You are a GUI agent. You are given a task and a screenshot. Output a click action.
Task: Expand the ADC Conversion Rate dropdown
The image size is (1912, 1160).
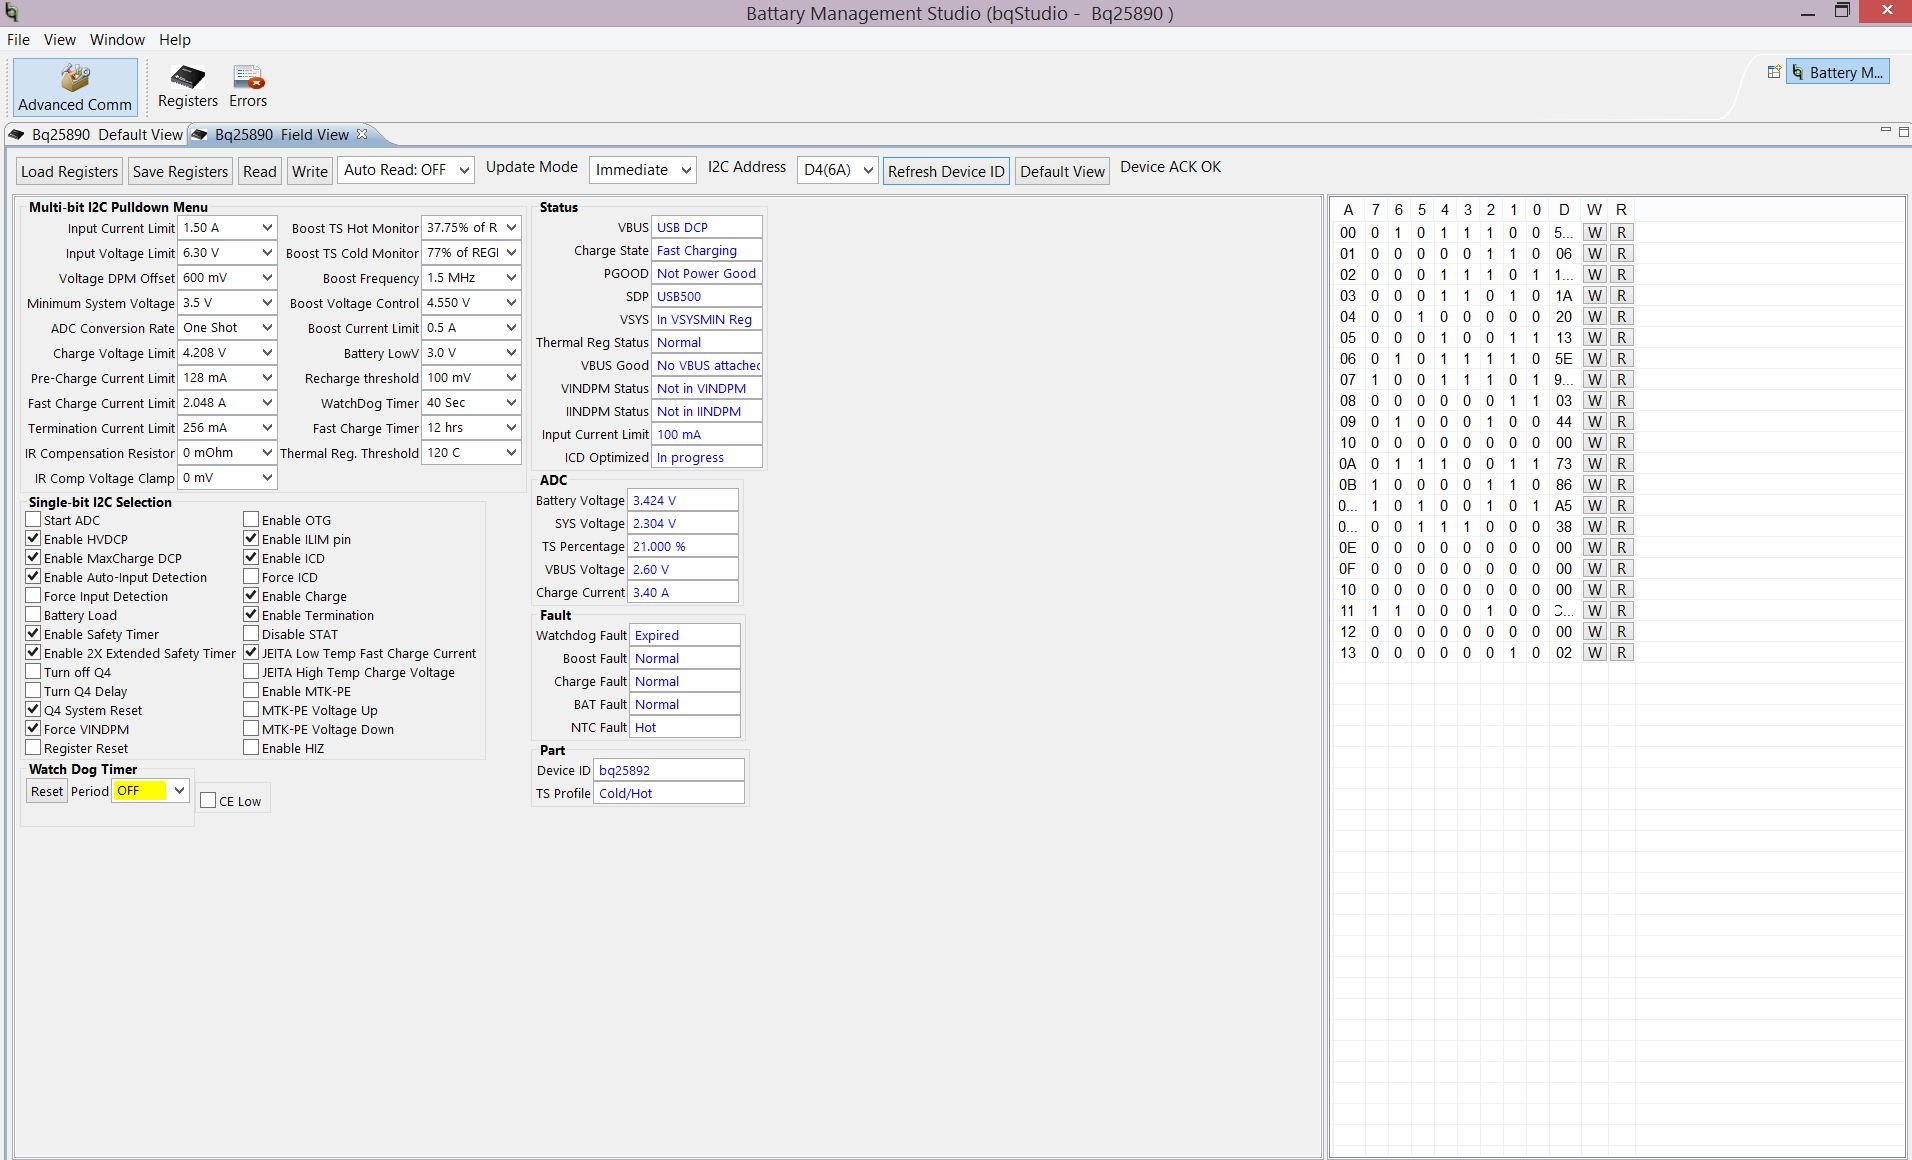pos(227,328)
